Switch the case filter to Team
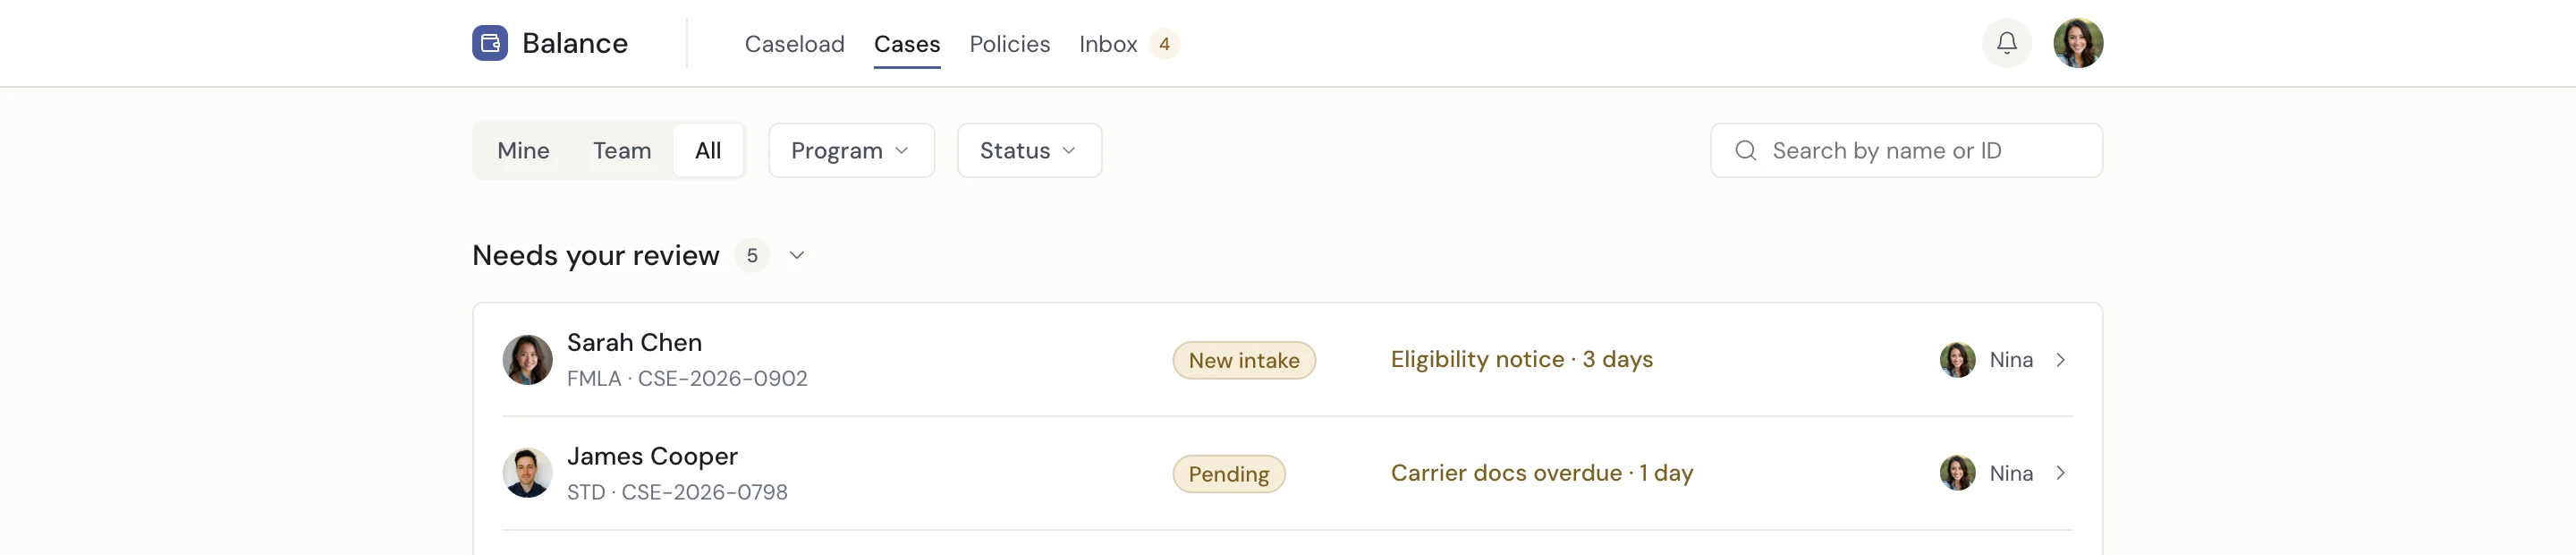 point(621,151)
